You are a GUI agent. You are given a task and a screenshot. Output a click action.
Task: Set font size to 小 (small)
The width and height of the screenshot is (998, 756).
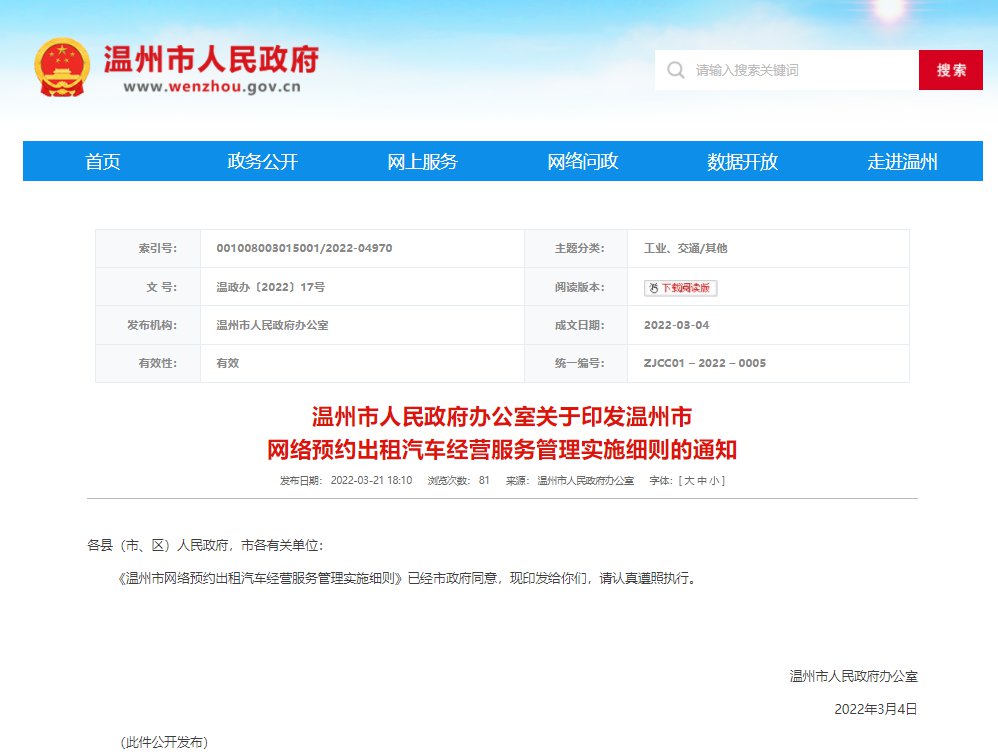click(x=715, y=481)
